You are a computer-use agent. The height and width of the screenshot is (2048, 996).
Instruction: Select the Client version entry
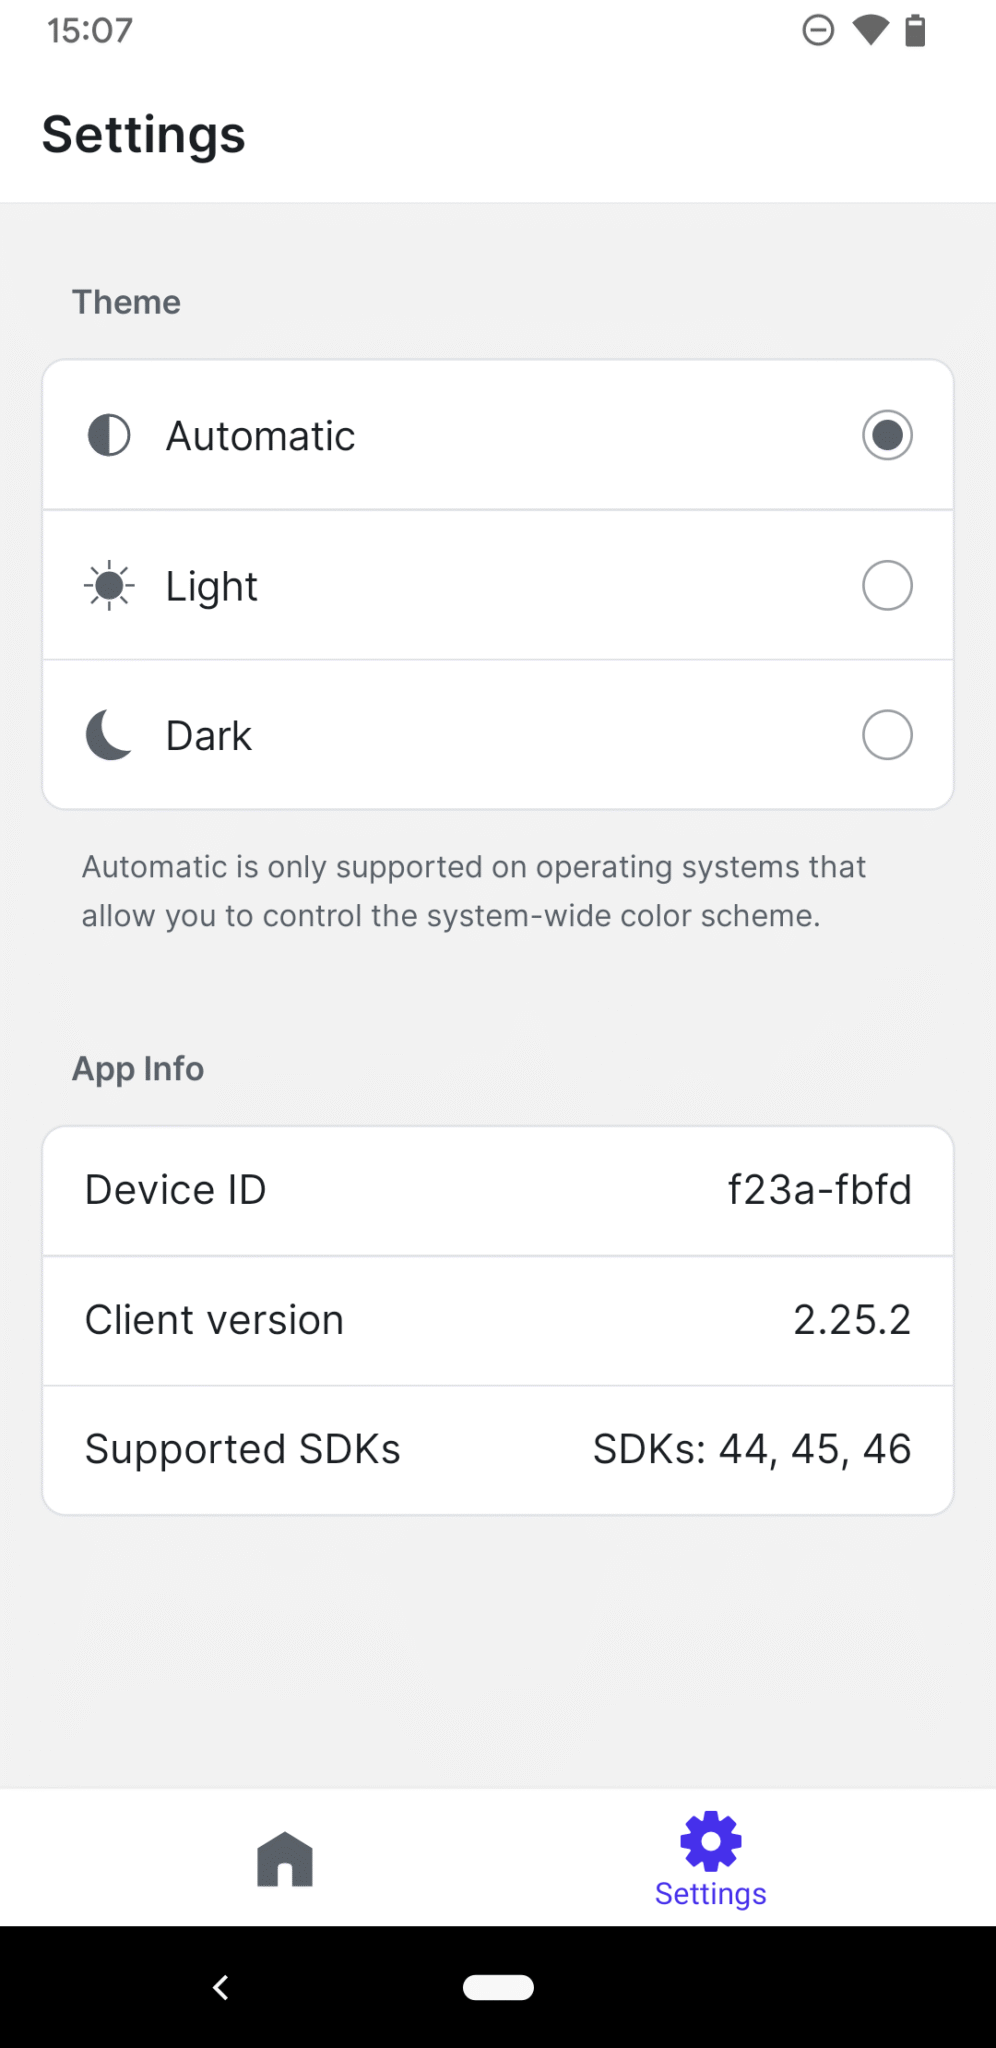click(498, 1320)
